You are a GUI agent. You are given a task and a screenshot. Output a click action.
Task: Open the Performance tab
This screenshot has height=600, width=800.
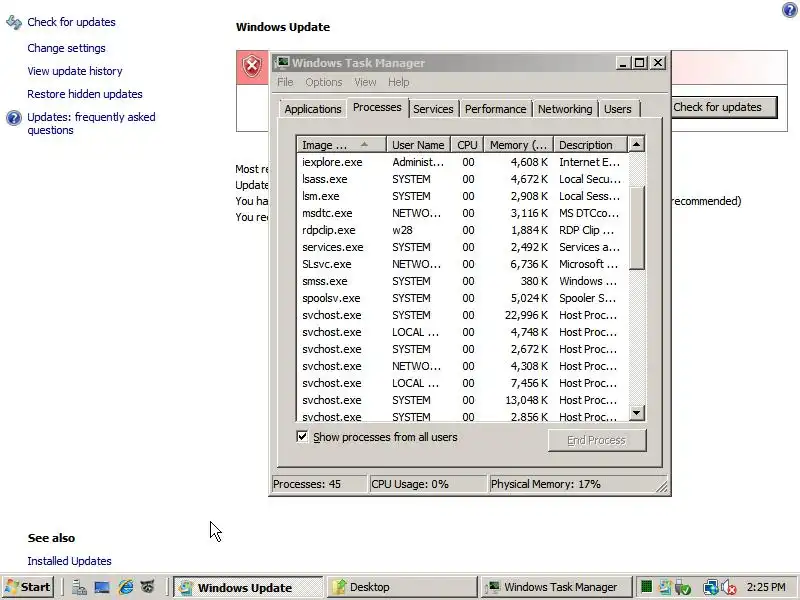tap(495, 109)
